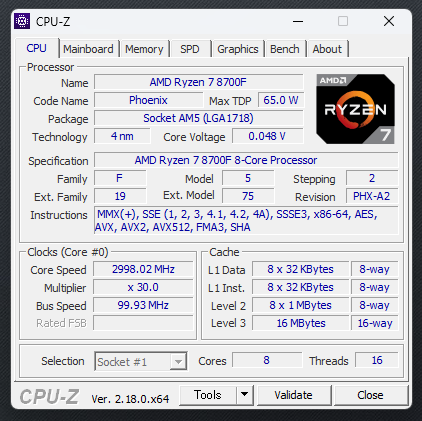Click the Validate button

click(294, 395)
